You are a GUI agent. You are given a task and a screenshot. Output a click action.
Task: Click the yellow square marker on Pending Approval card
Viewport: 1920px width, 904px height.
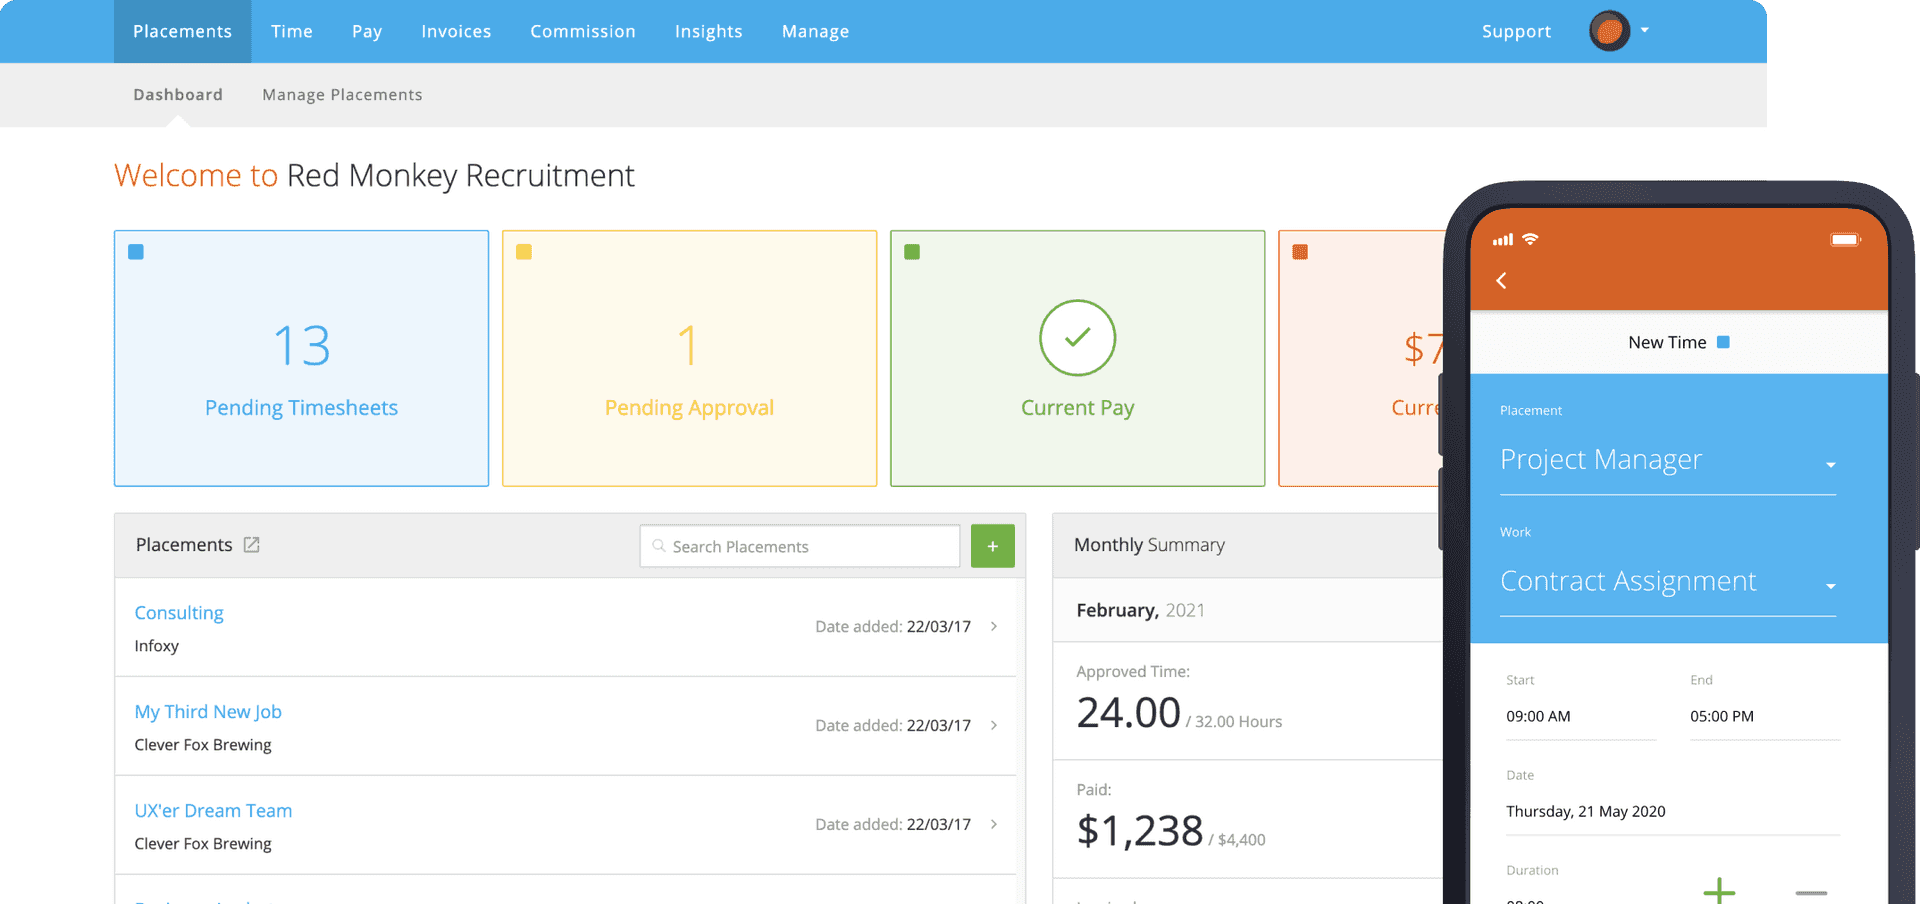pos(523,252)
